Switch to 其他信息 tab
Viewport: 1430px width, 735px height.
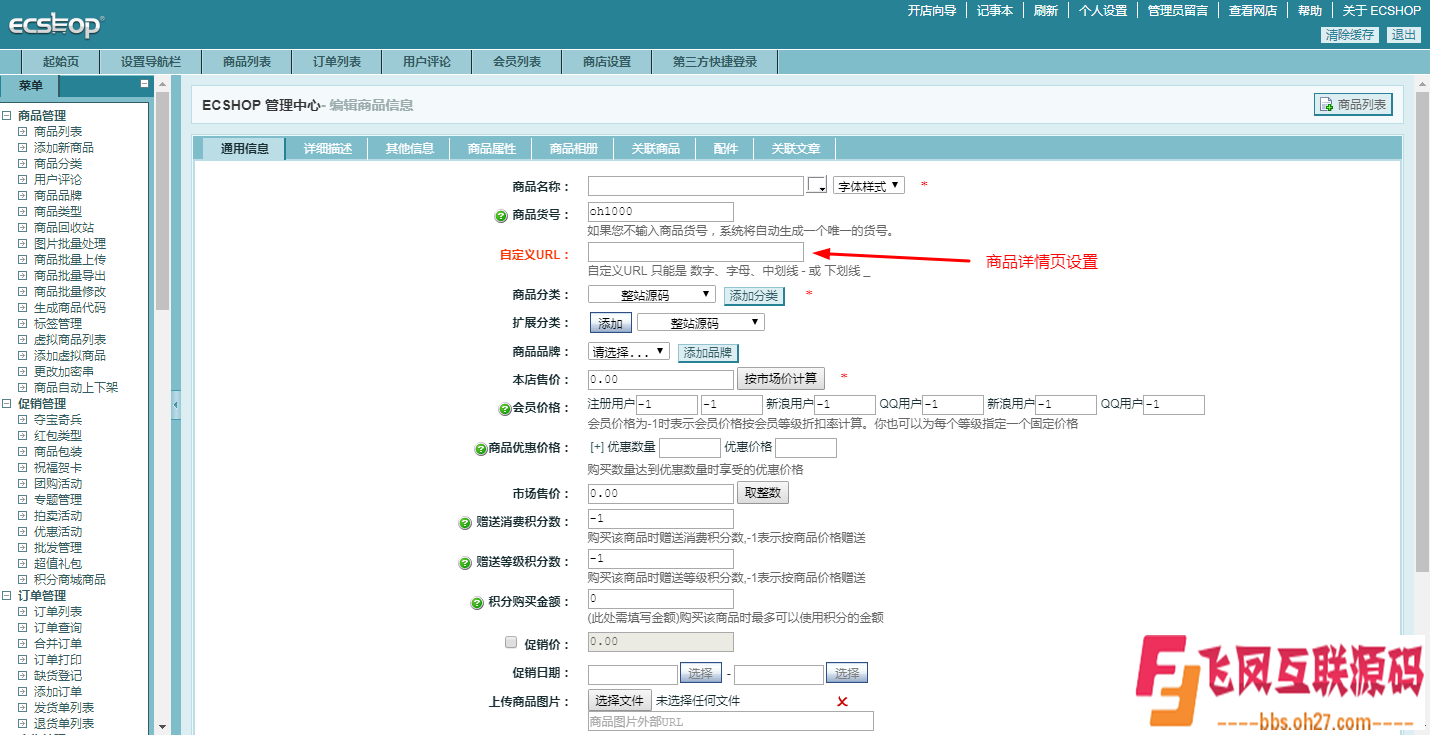pos(410,149)
